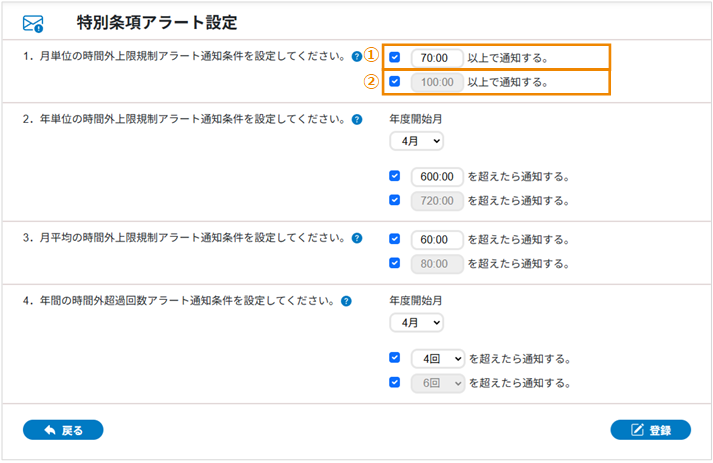Toggle checkbox for 60:00 monthly average notification
This screenshot has width=713, height=463.
395,239
